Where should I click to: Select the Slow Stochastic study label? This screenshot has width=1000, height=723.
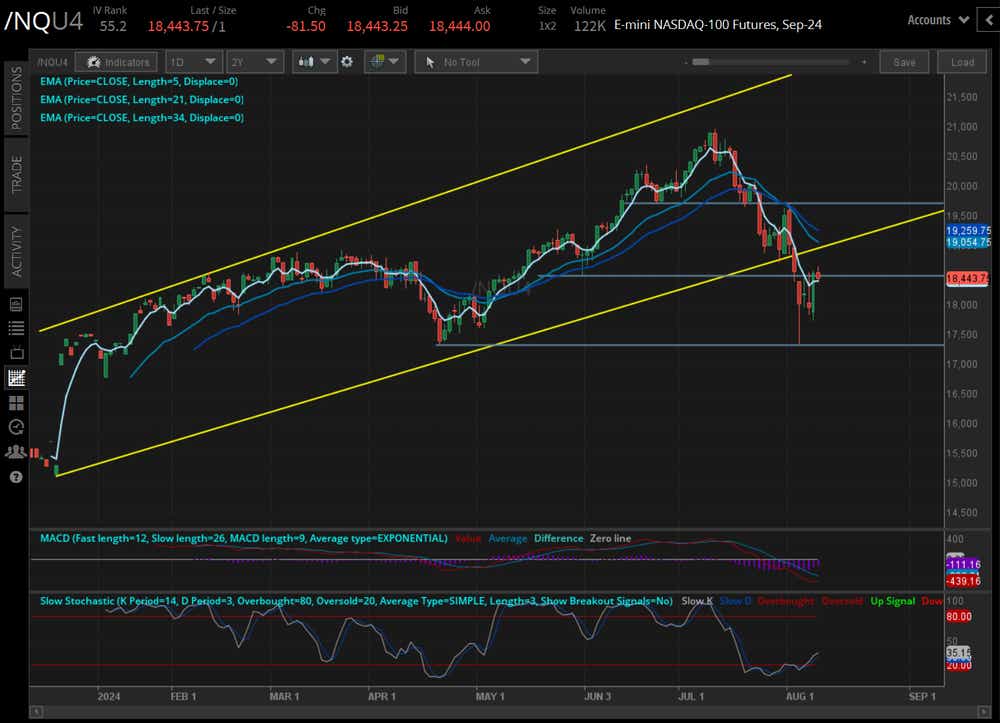(356, 601)
